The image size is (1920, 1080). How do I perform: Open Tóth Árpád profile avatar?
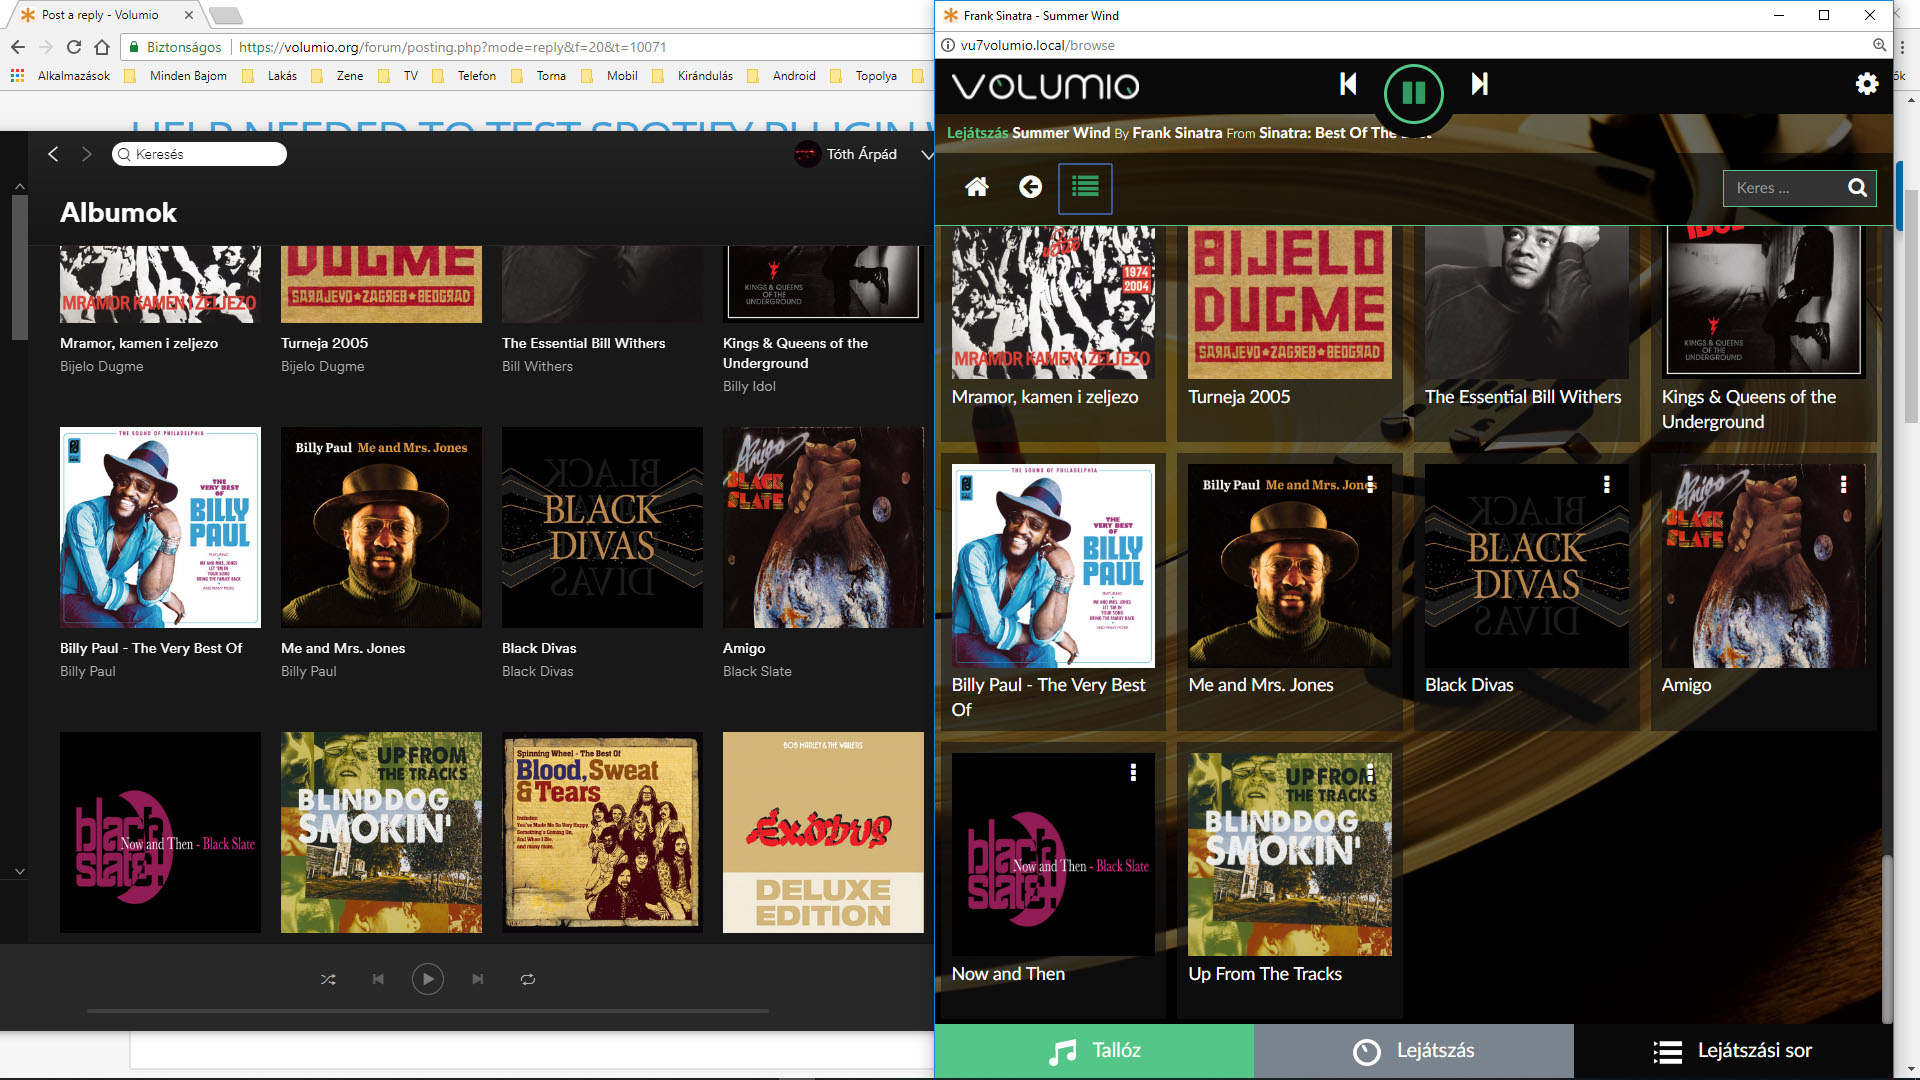(x=807, y=154)
